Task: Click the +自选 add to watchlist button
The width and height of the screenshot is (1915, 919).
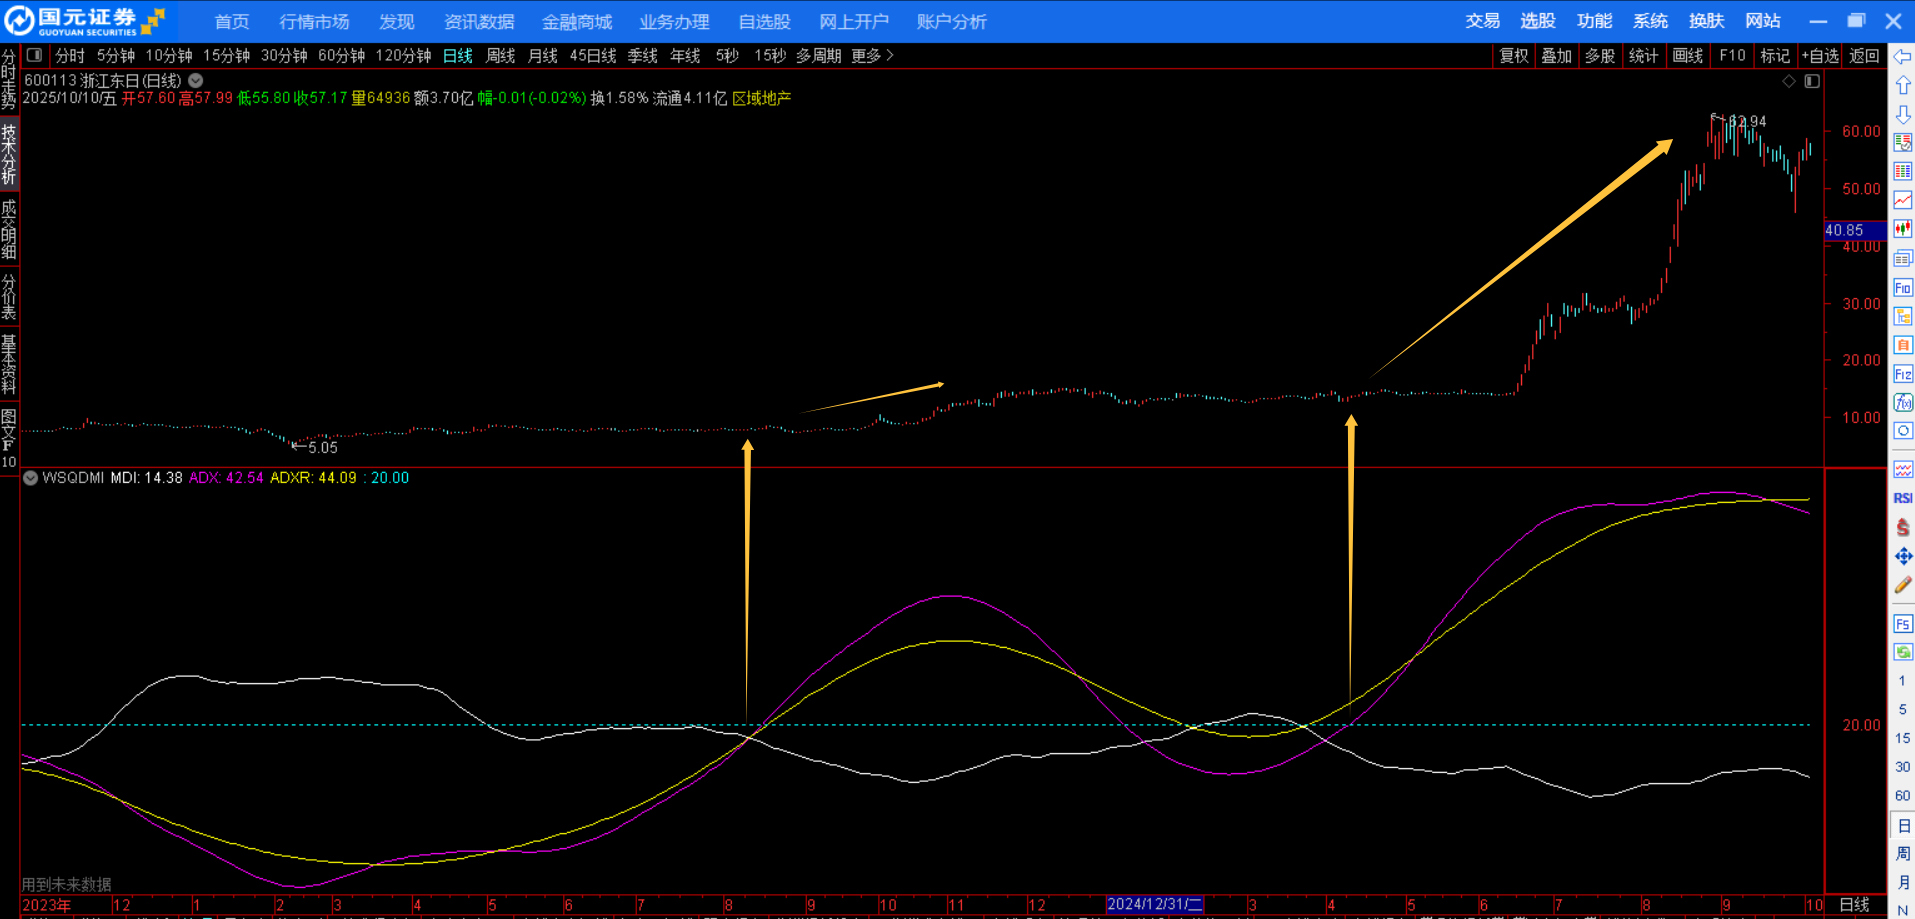Action: [1820, 56]
